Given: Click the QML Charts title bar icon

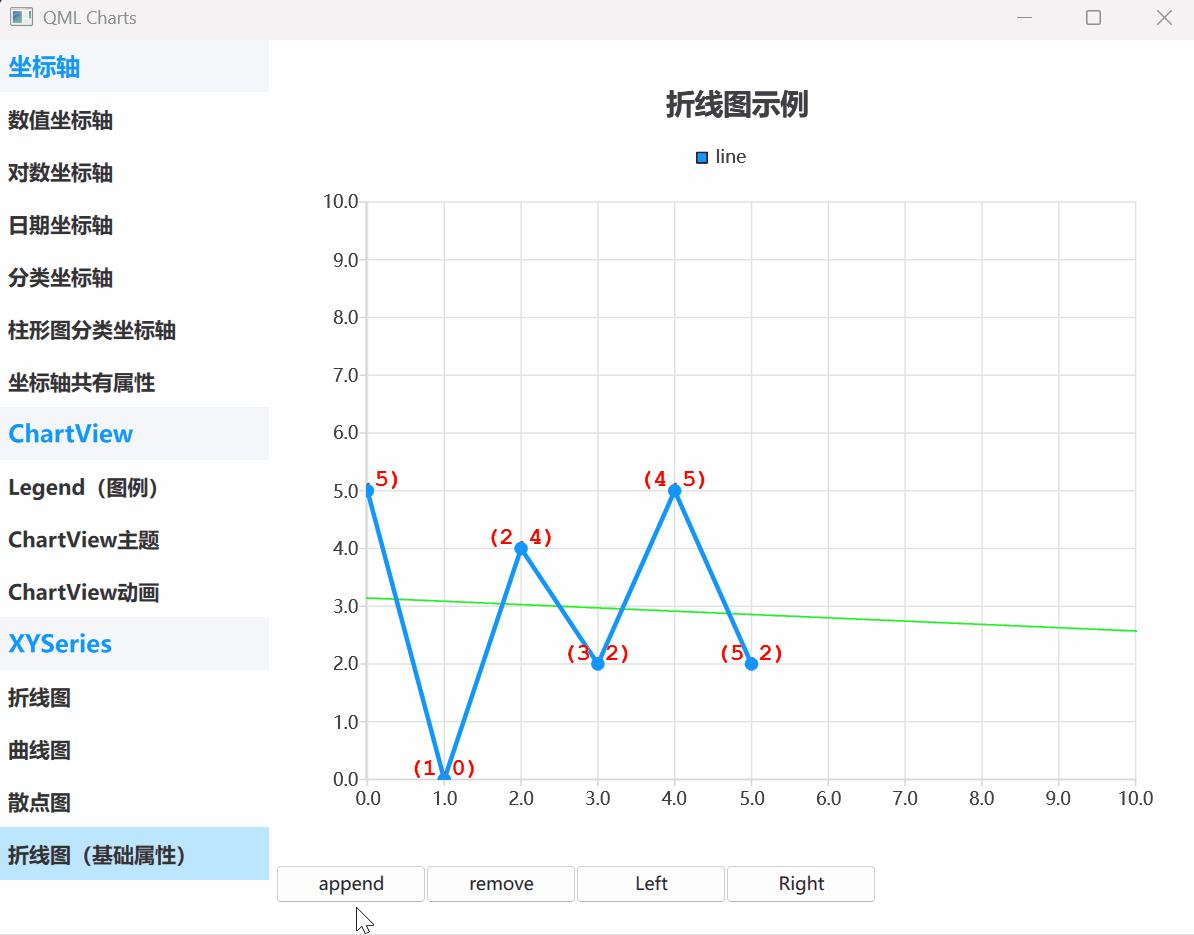Looking at the screenshot, I should tap(22, 17).
